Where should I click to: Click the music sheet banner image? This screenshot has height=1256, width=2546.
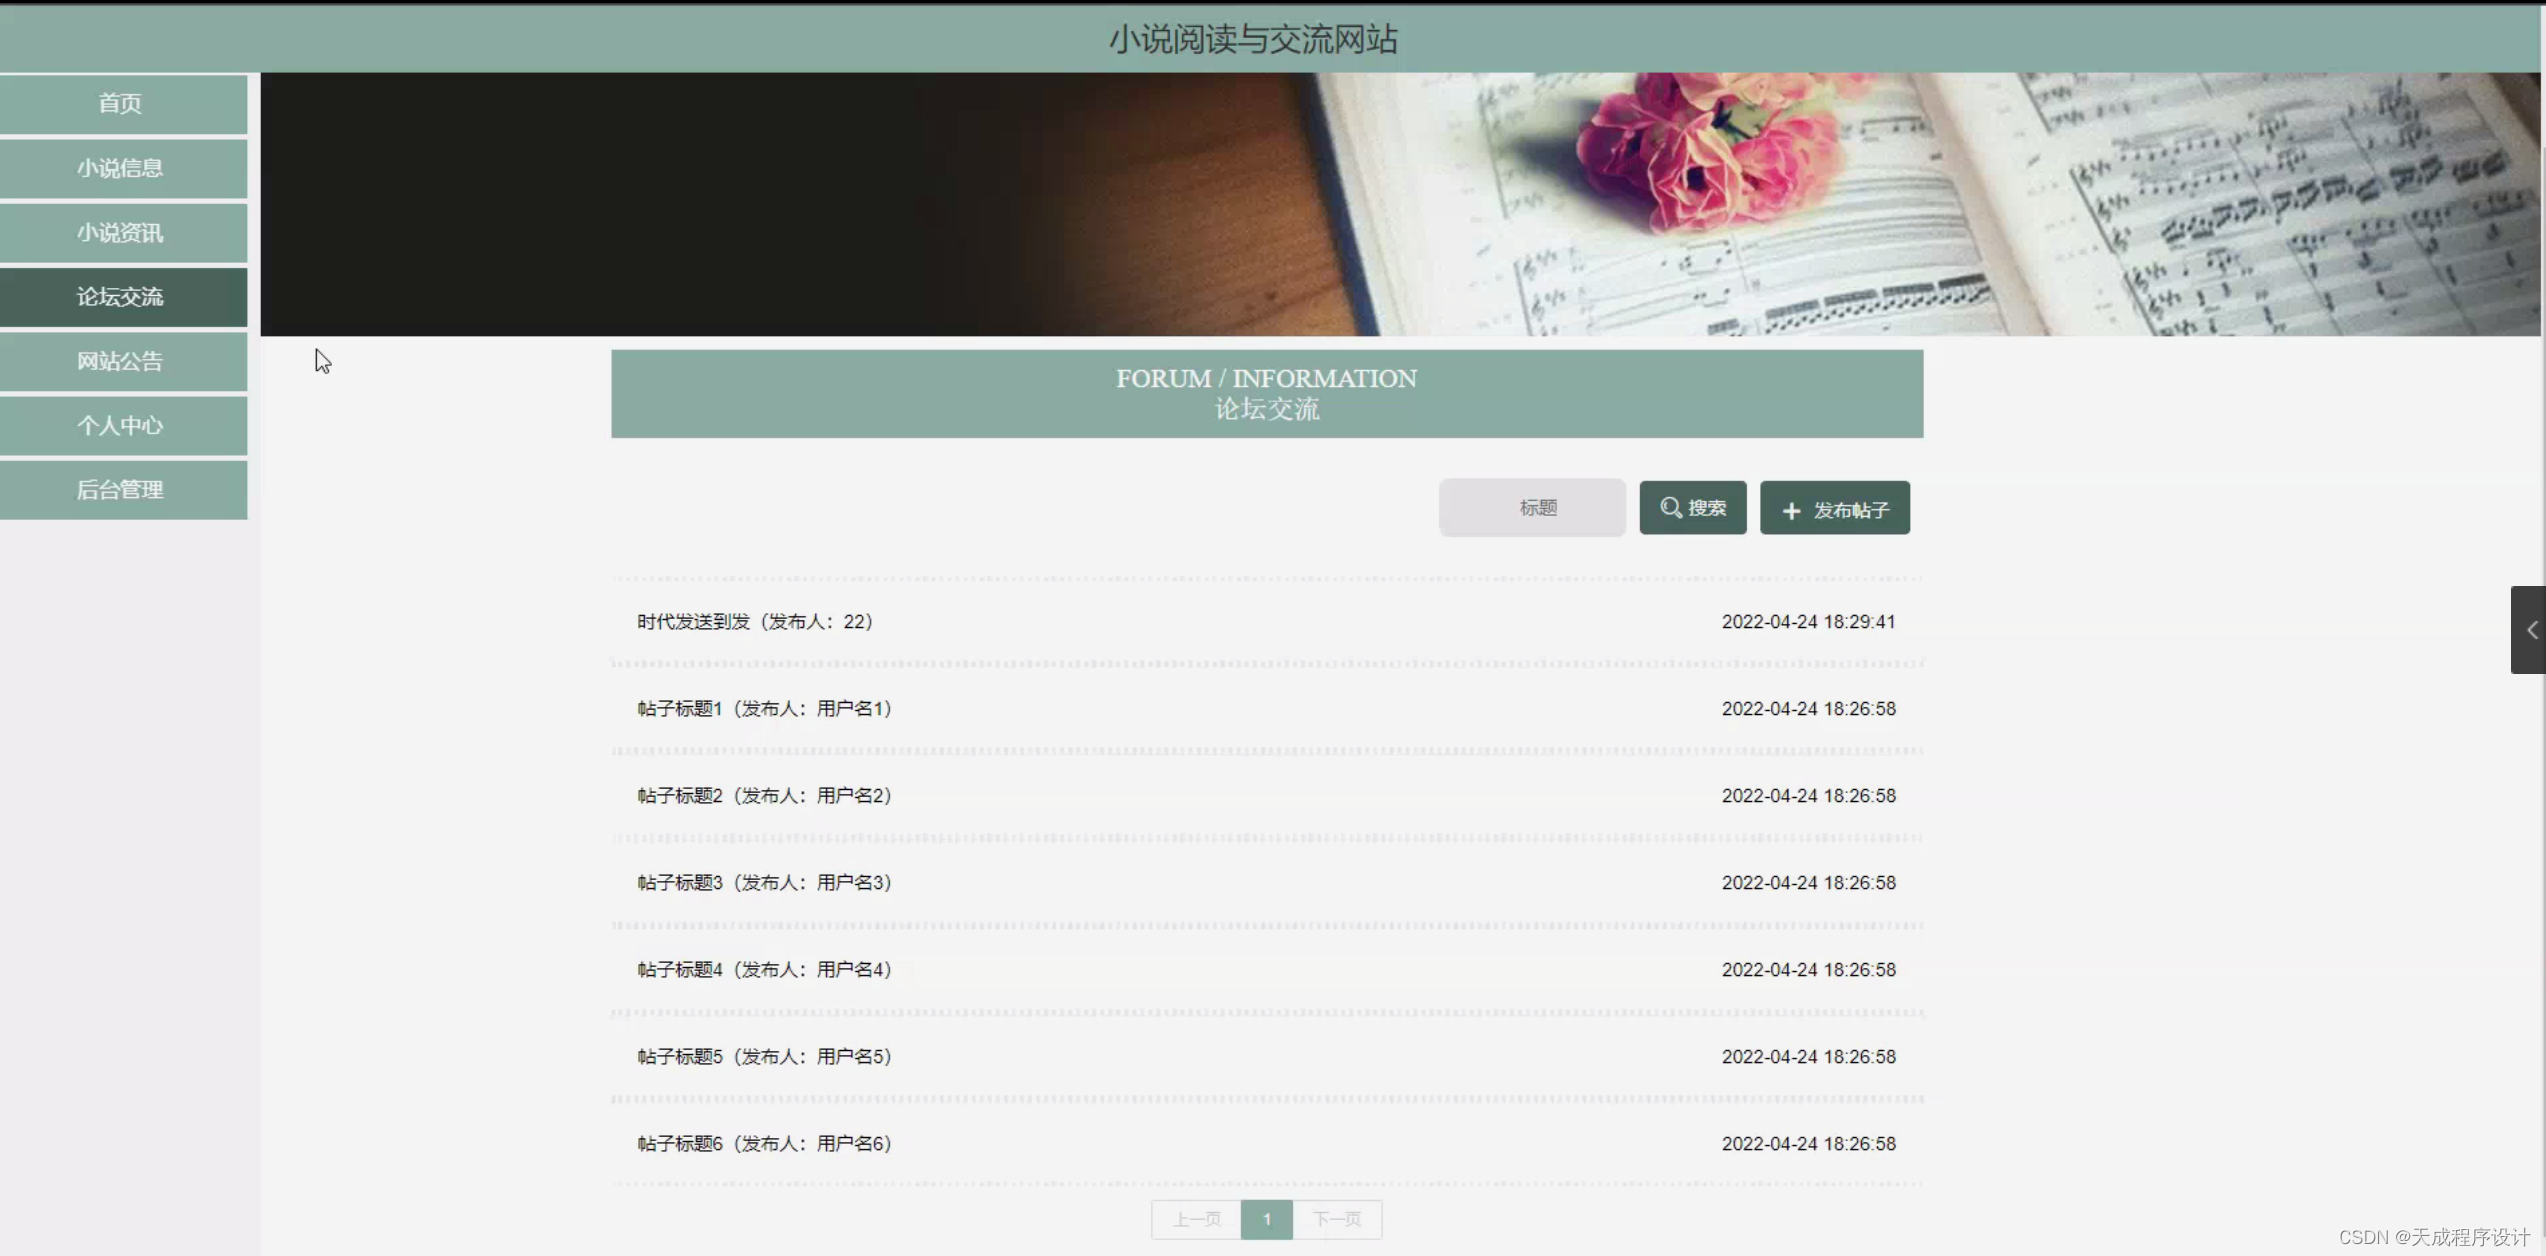[x=1400, y=204]
